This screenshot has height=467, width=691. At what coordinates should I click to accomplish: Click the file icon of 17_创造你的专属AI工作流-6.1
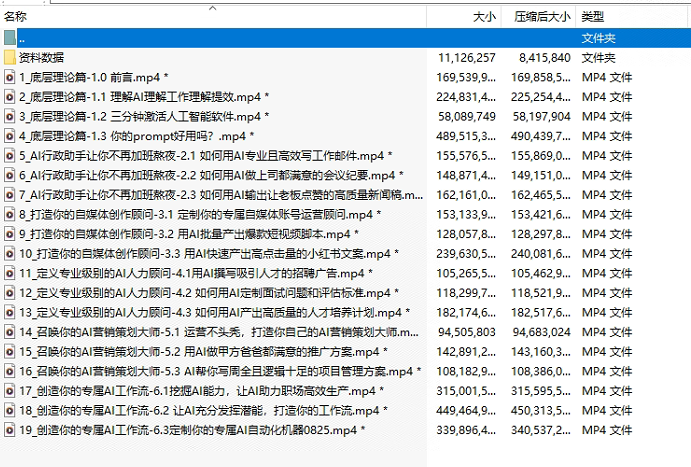pyautogui.click(x=10, y=391)
